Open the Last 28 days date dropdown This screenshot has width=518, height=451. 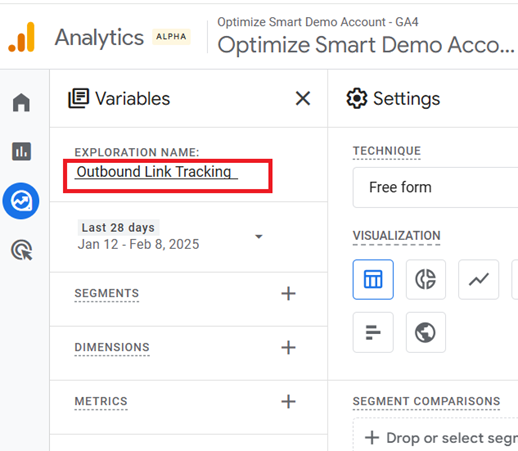(259, 236)
